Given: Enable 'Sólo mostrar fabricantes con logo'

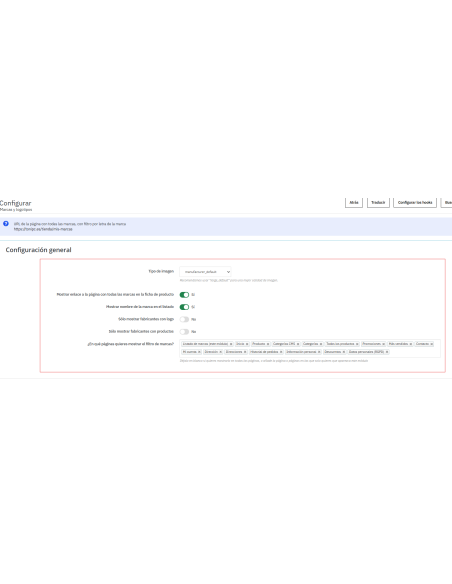Looking at the screenshot, I should click(184, 320).
